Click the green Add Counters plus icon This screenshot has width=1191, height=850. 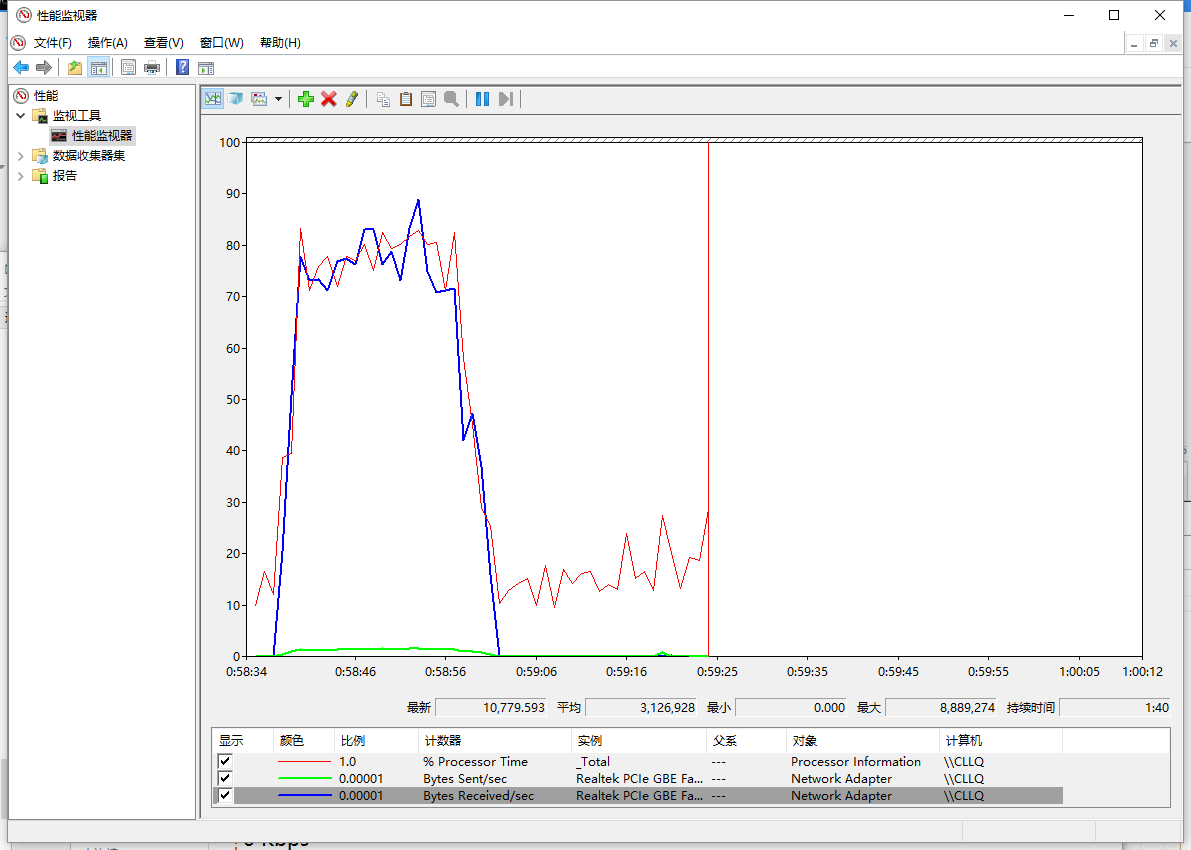coord(306,99)
